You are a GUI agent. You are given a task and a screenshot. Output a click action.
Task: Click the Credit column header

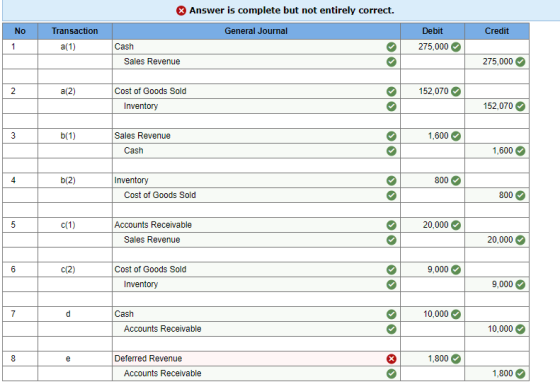tap(497, 31)
